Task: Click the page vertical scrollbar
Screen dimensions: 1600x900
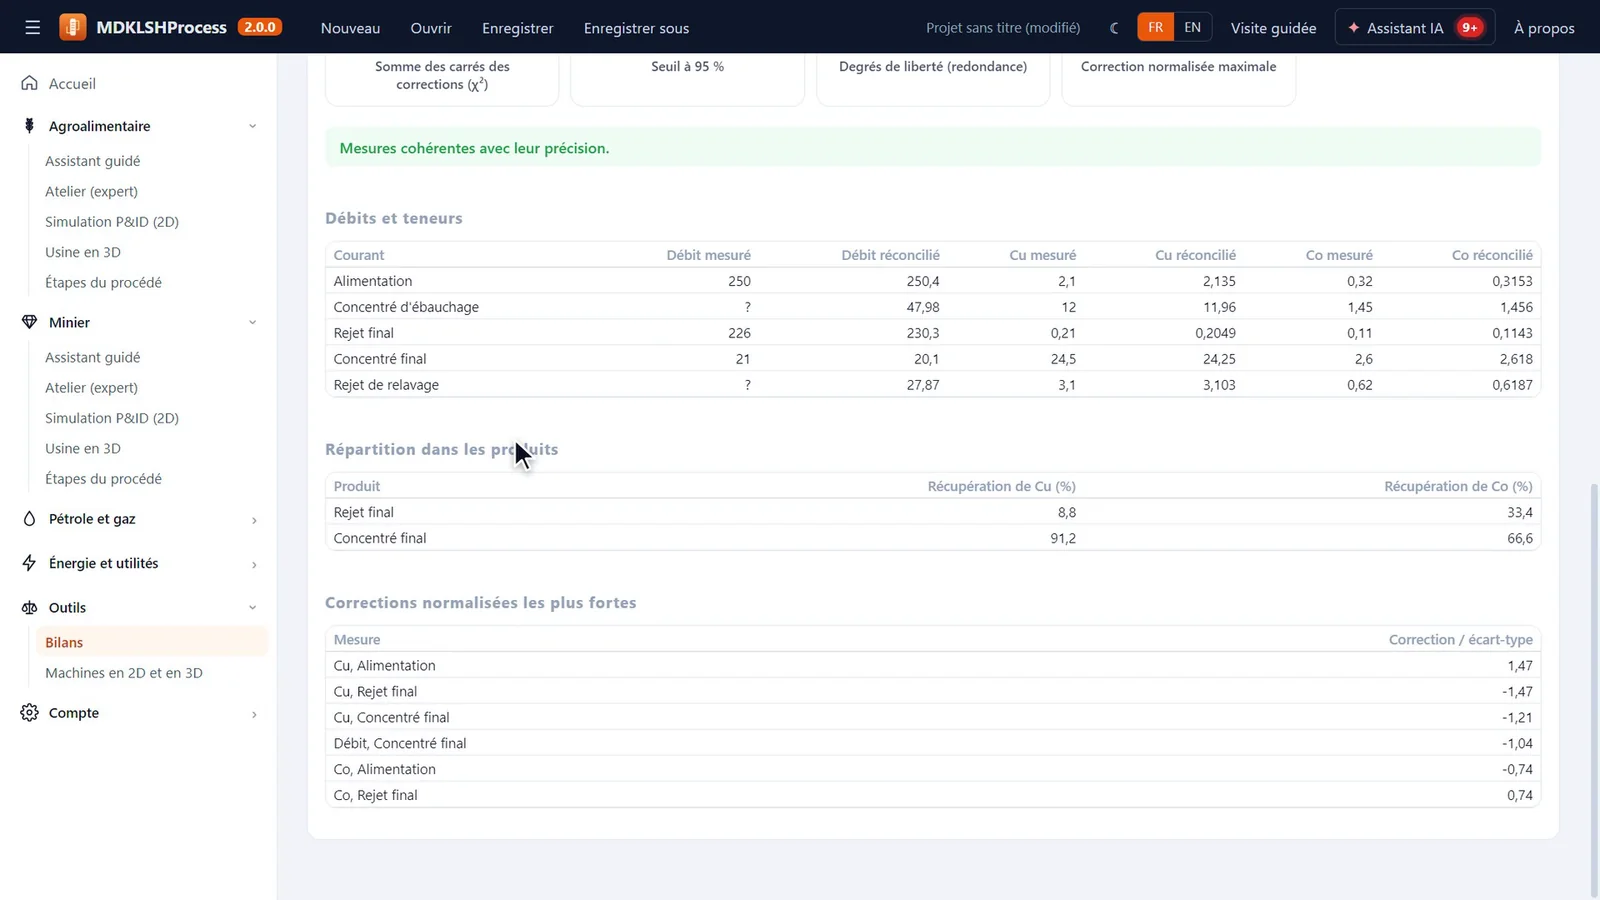Action: coord(1594,690)
